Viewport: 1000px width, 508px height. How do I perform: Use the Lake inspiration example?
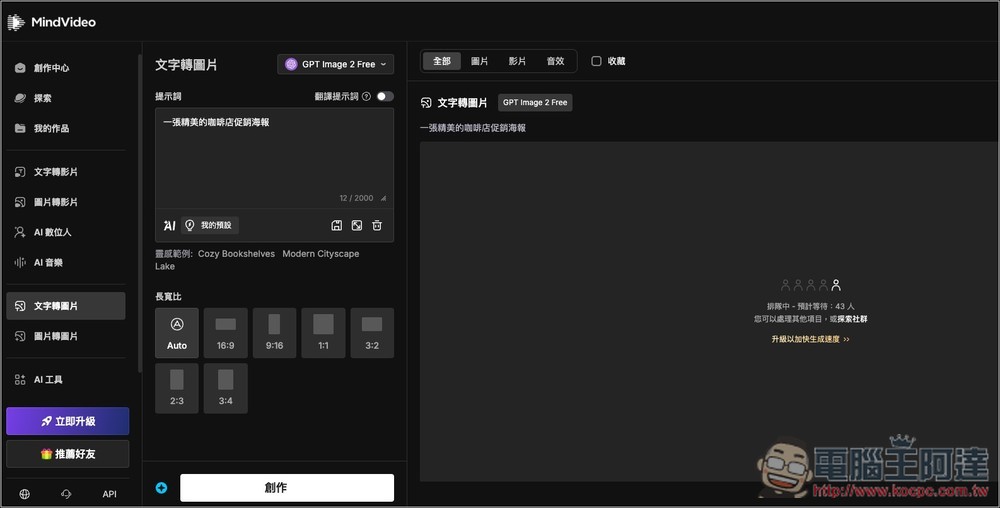click(x=165, y=266)
